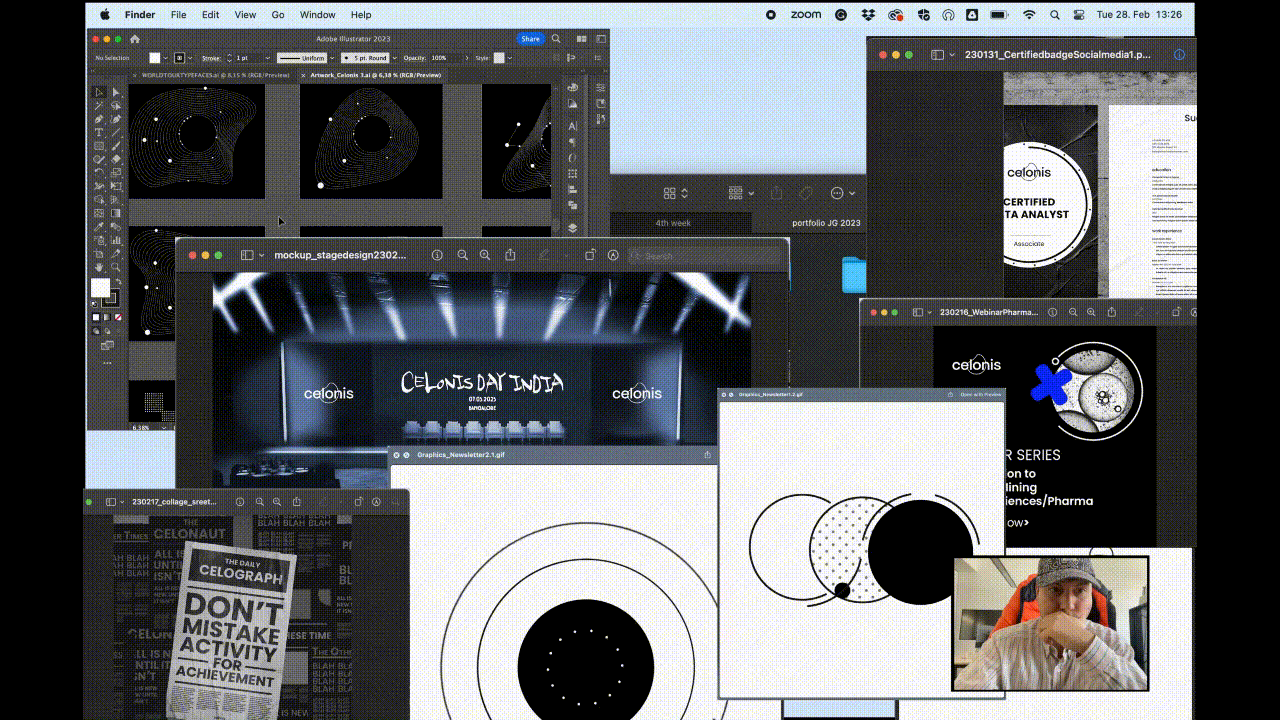Open stroke weight dropdown showing 1 pt
This screenshot has height=720, width=1280.
(x=267, y=58)
